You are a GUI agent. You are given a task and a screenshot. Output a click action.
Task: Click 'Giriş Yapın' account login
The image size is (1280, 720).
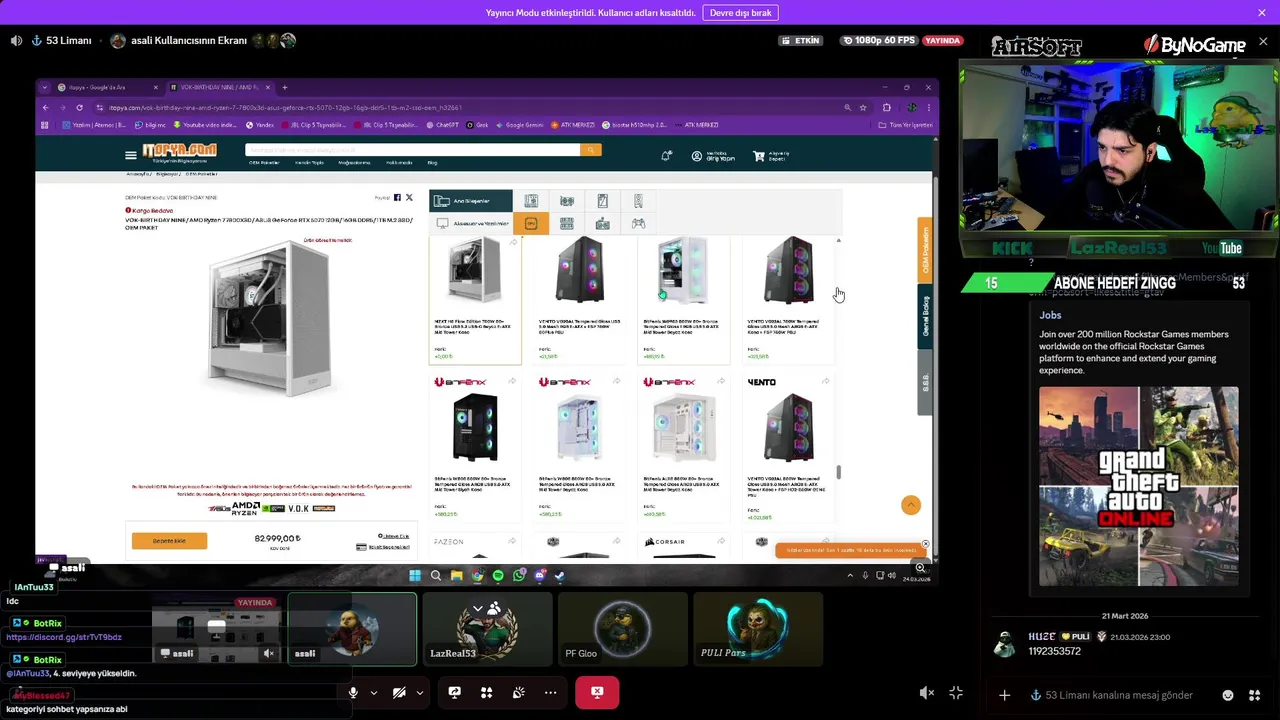coord(713,156)
